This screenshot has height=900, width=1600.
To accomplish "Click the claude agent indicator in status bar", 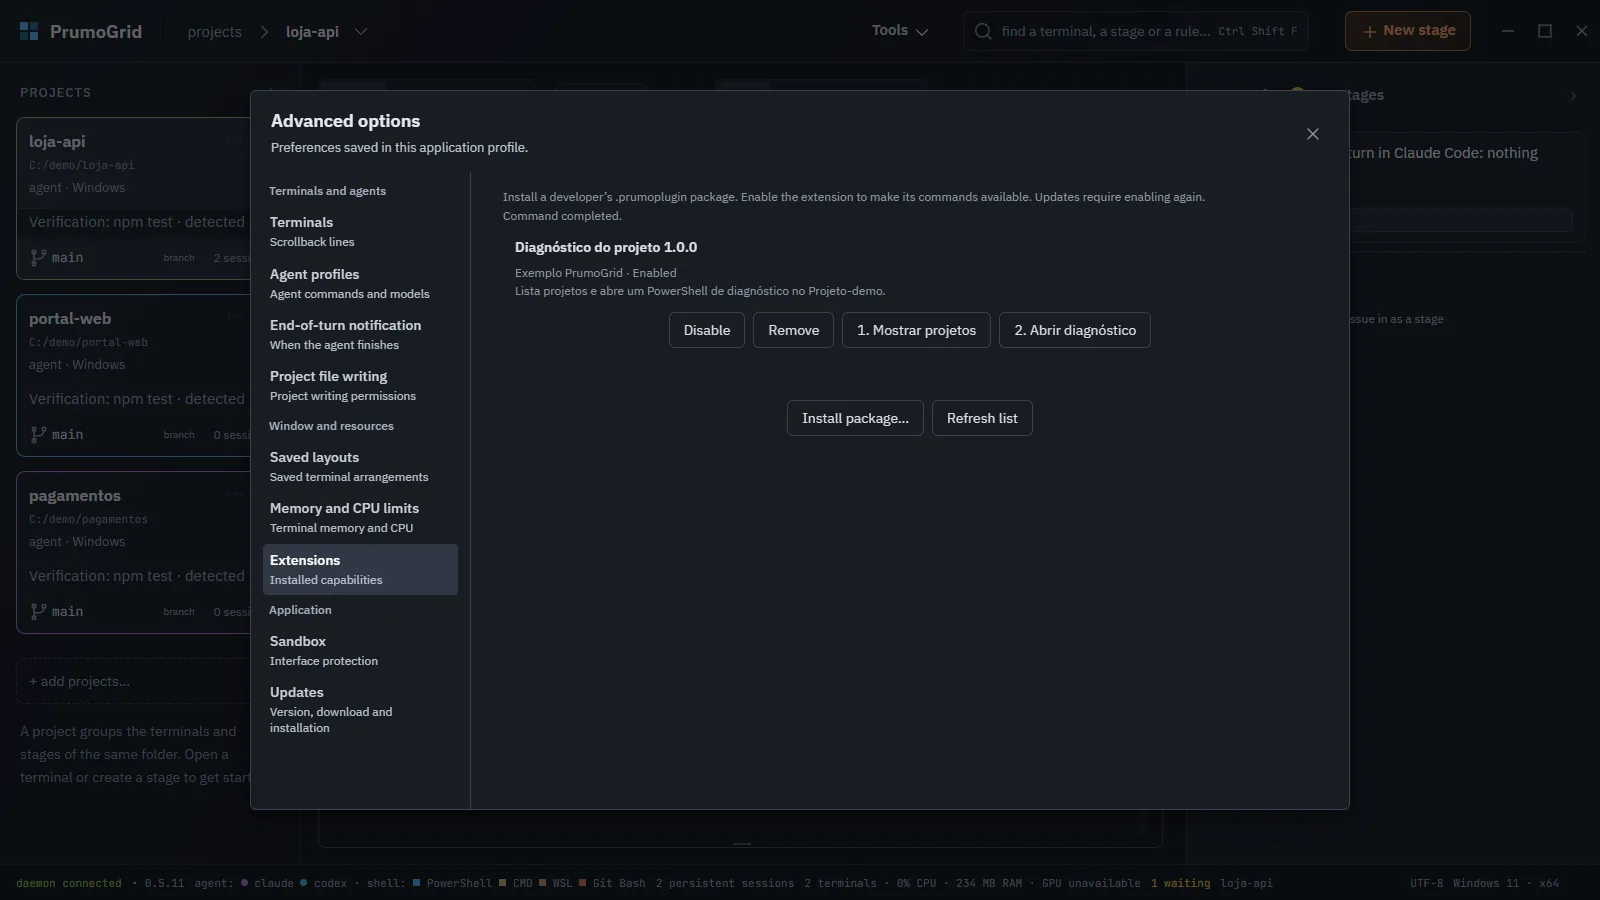I will click(268, 884).
